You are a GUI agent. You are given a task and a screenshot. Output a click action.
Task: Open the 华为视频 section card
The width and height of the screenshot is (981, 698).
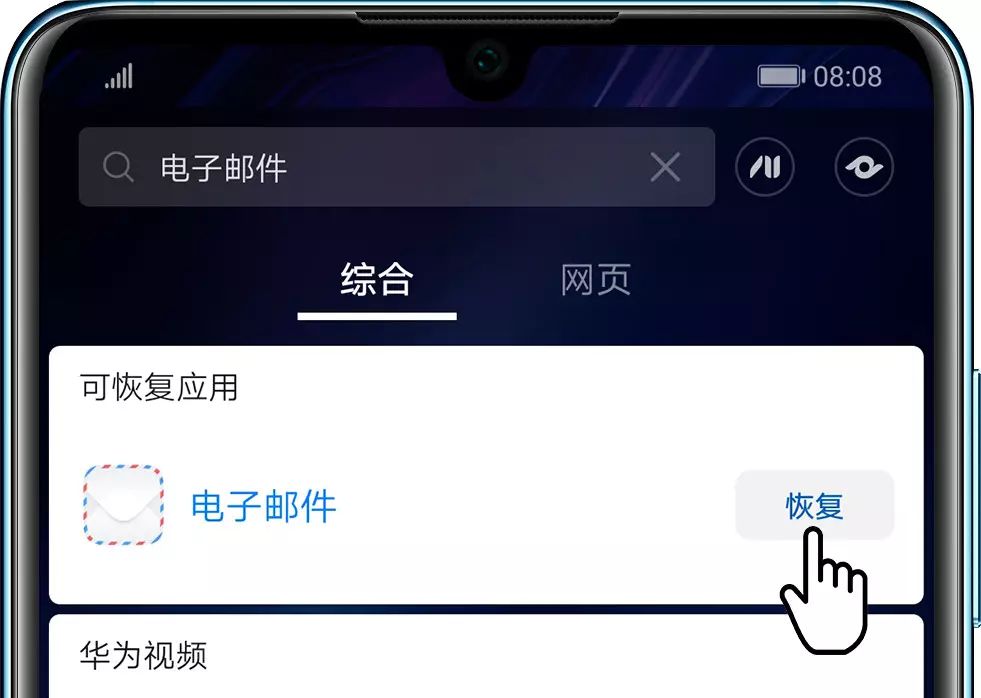point(486,657)
